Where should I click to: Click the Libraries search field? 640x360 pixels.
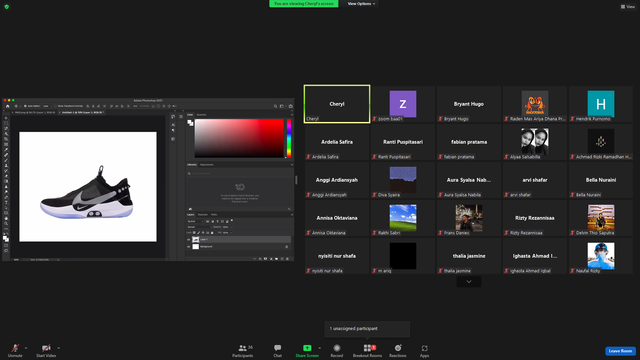[x=239, y=173]
